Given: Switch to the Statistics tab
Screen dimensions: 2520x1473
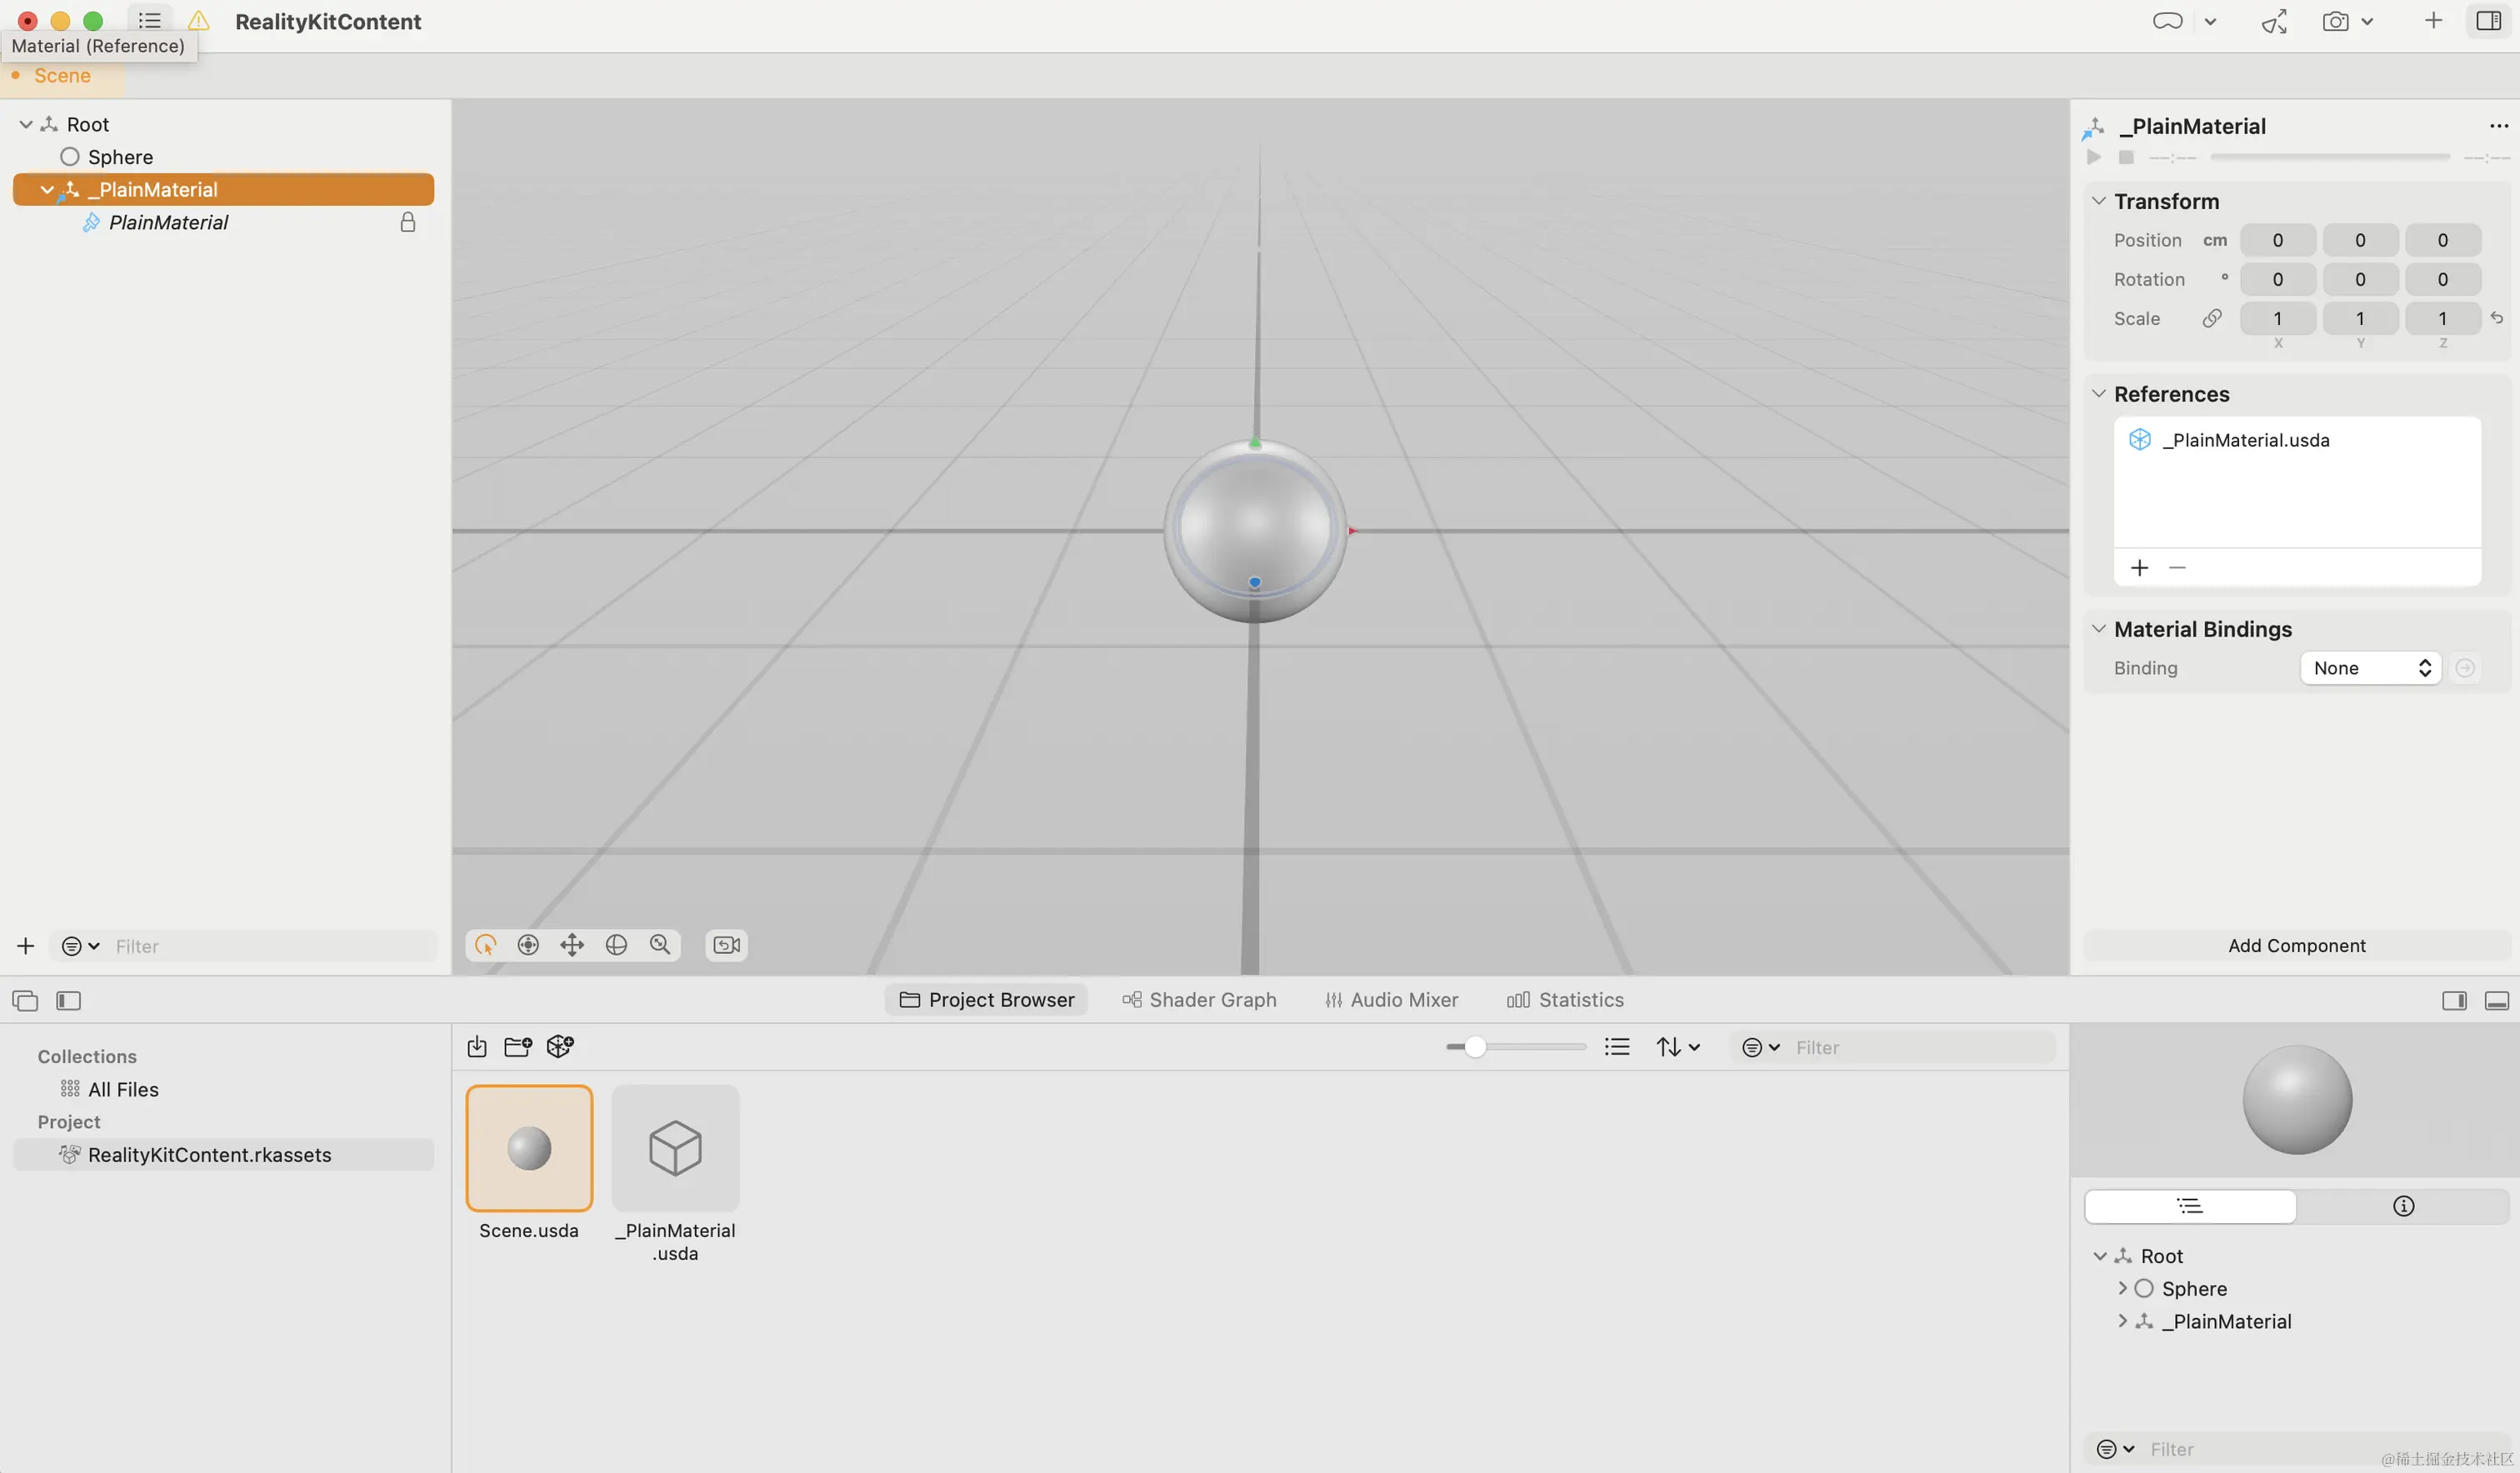Looking at the screenshot, I should pyautogui.click(x=1565, y=1000).
